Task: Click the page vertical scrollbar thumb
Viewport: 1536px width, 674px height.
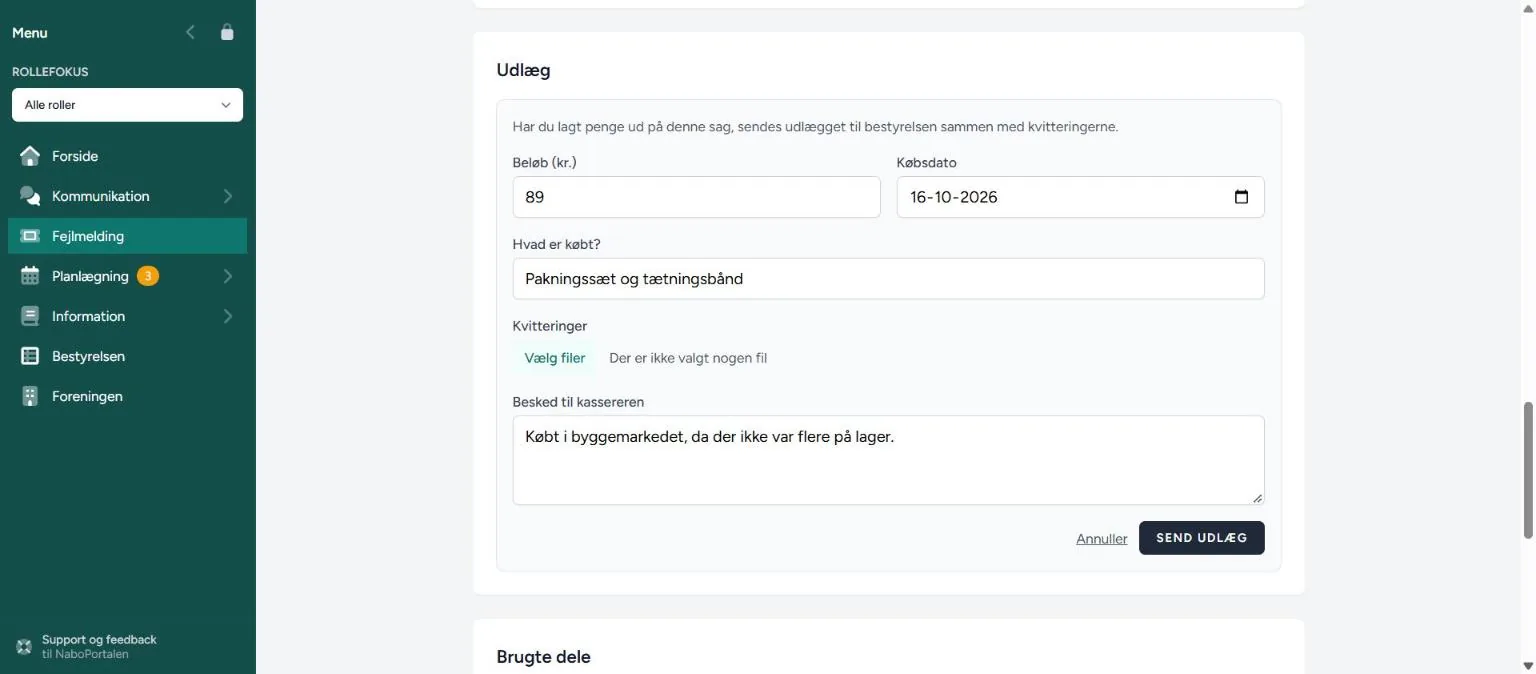Action: point(1527,470)
